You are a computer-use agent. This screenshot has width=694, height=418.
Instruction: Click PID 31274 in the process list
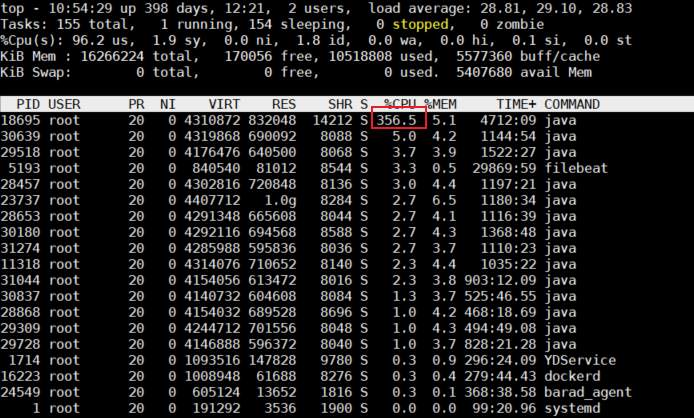point(20,248)
